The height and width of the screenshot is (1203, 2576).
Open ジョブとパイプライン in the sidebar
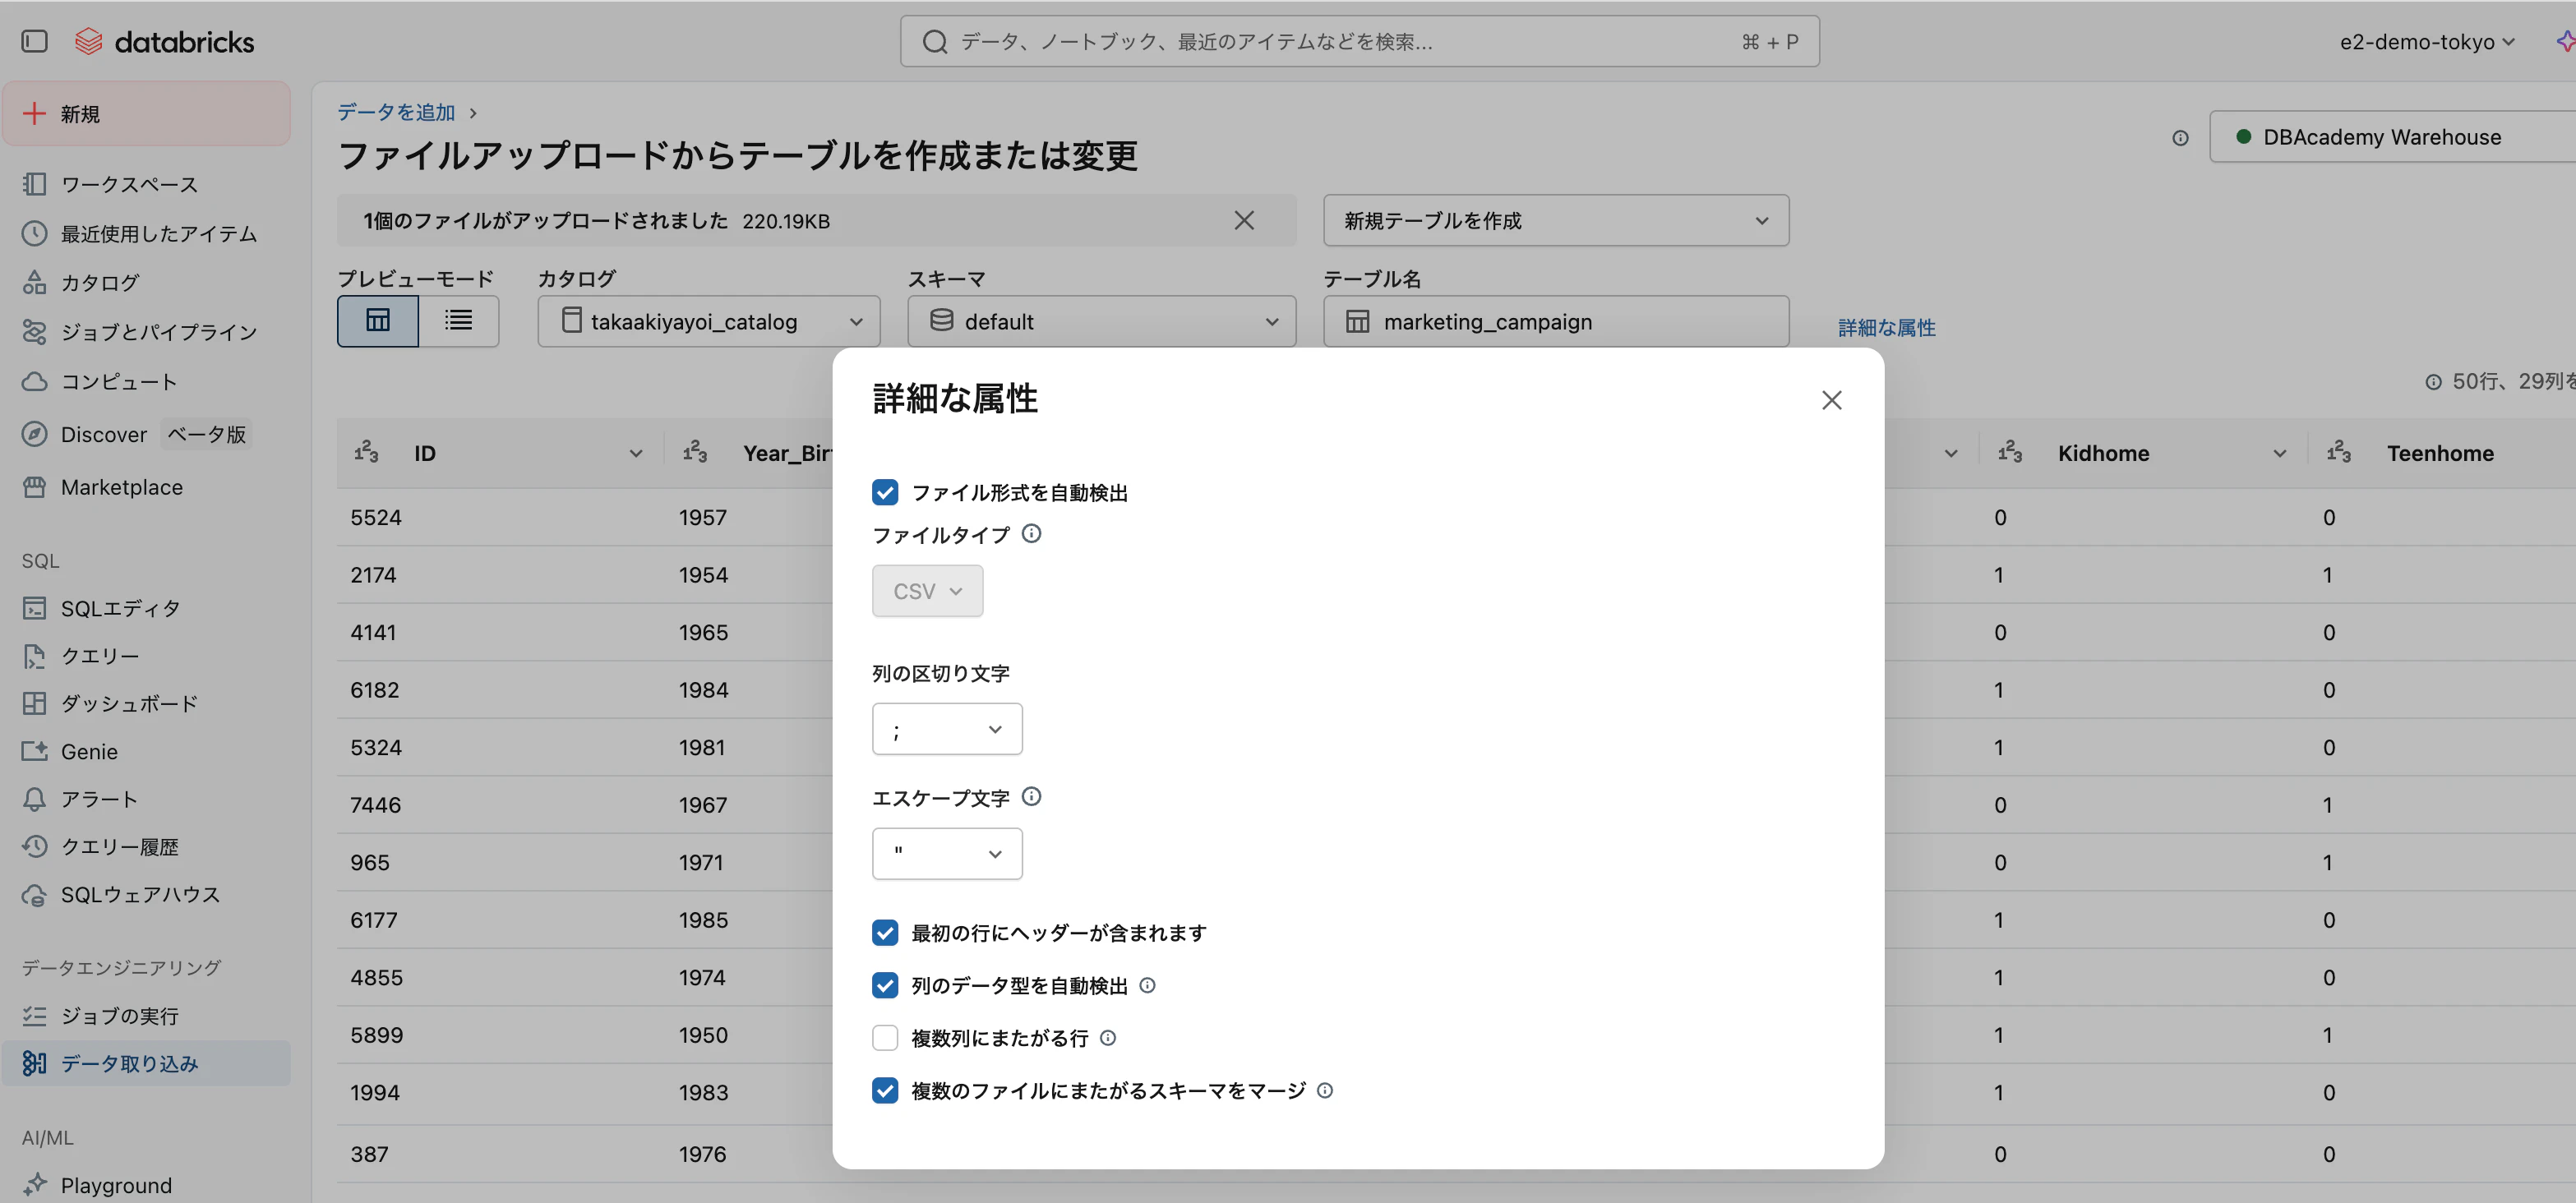coord(146,331)
